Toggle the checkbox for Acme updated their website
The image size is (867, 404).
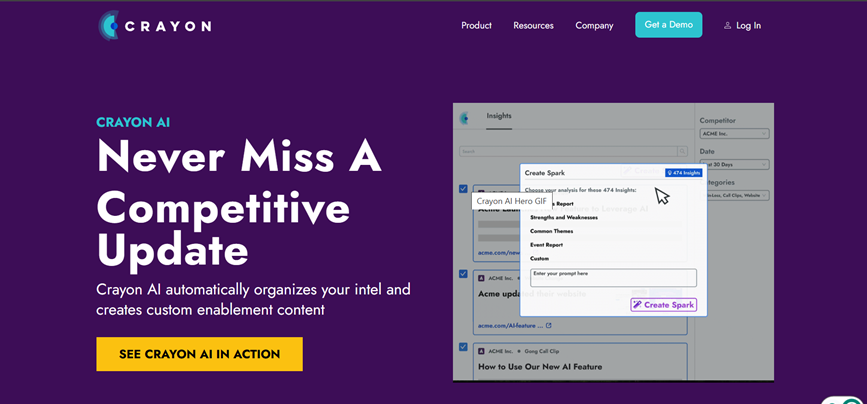[x=463, y=274]
